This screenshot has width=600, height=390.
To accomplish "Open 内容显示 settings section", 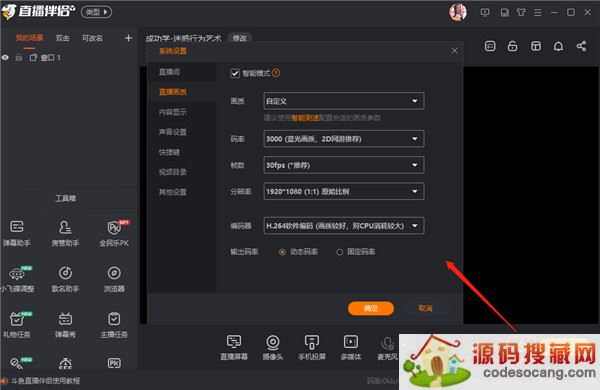I will click(x=182, y=112).
